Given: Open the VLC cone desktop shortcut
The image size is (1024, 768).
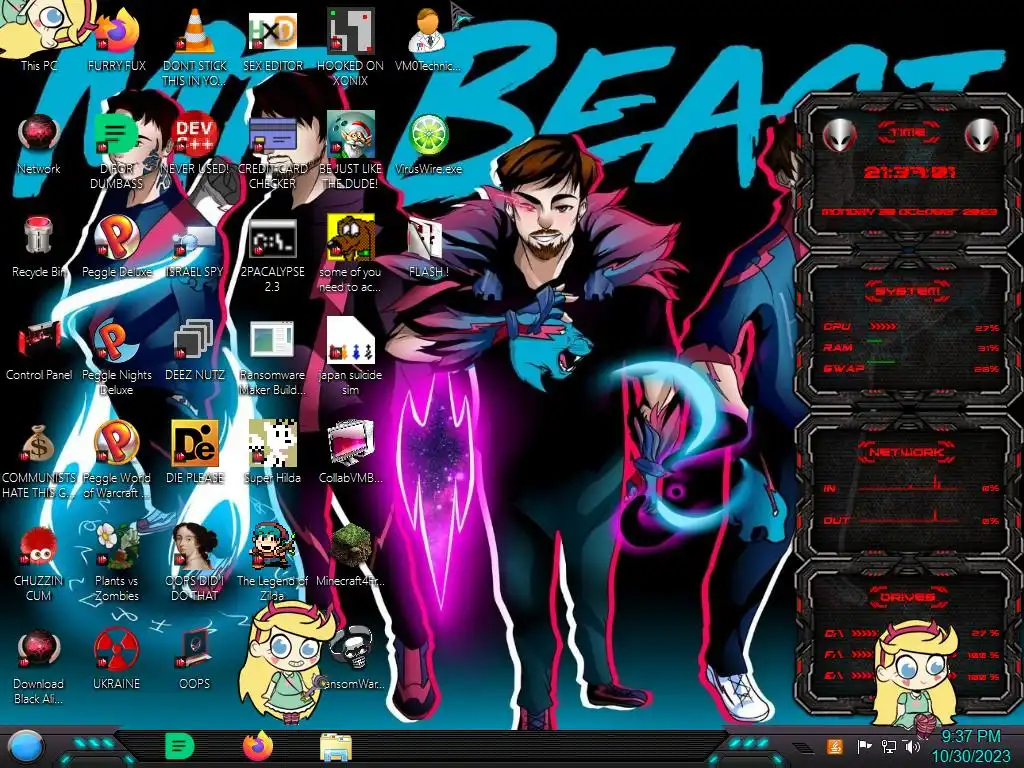Looking at the screenshot, I should point(195,33).
